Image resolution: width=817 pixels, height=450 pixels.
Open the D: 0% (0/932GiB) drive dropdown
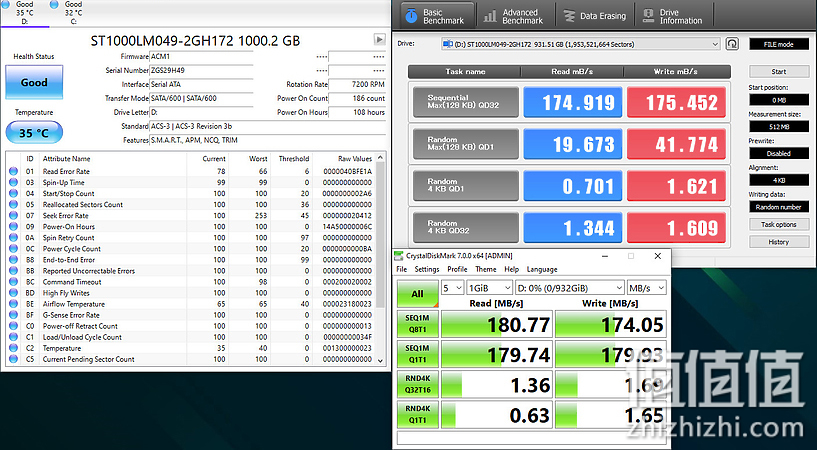click(x=570, y=288)
